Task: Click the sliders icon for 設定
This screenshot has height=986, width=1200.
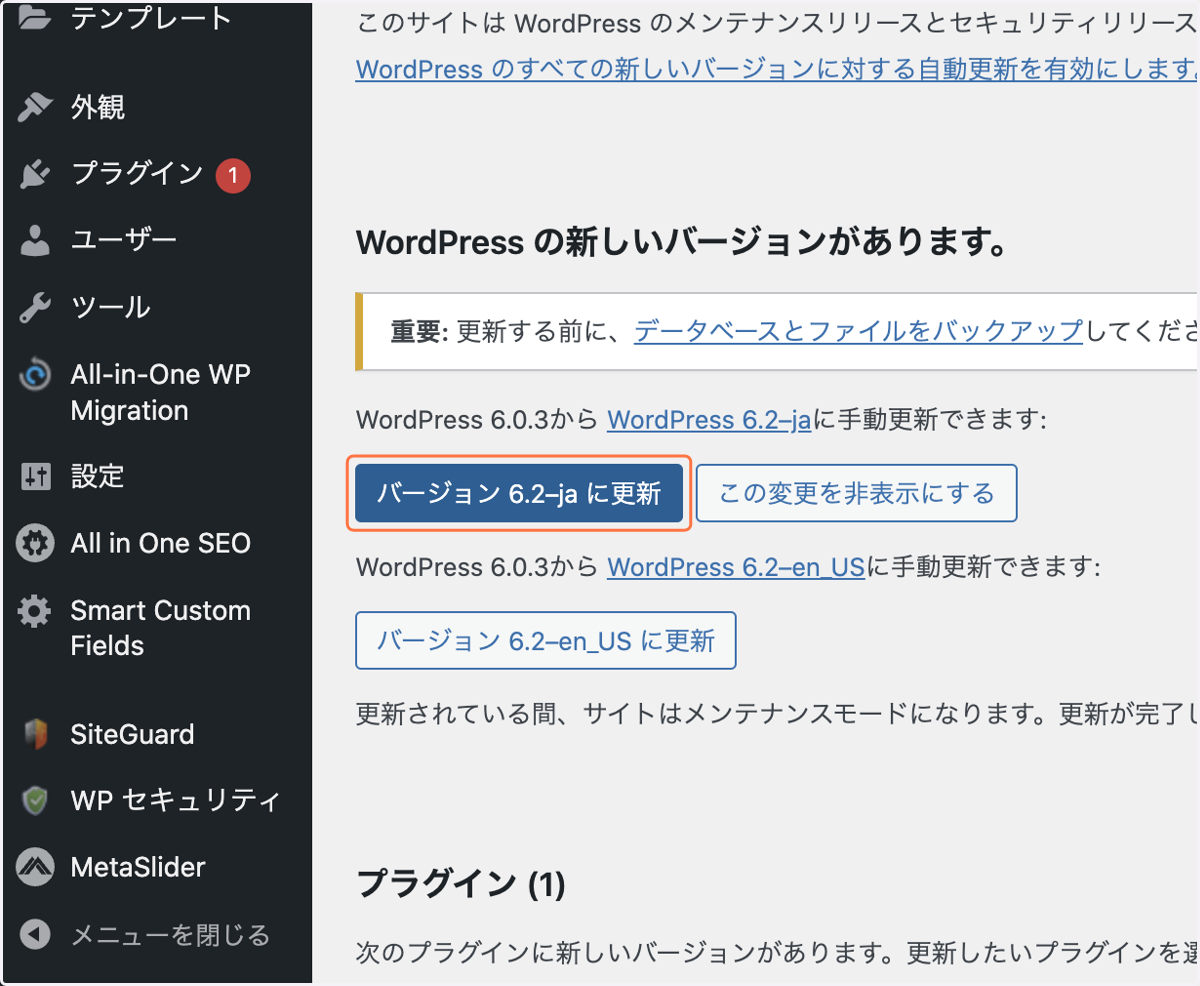Action: [34, 476]
